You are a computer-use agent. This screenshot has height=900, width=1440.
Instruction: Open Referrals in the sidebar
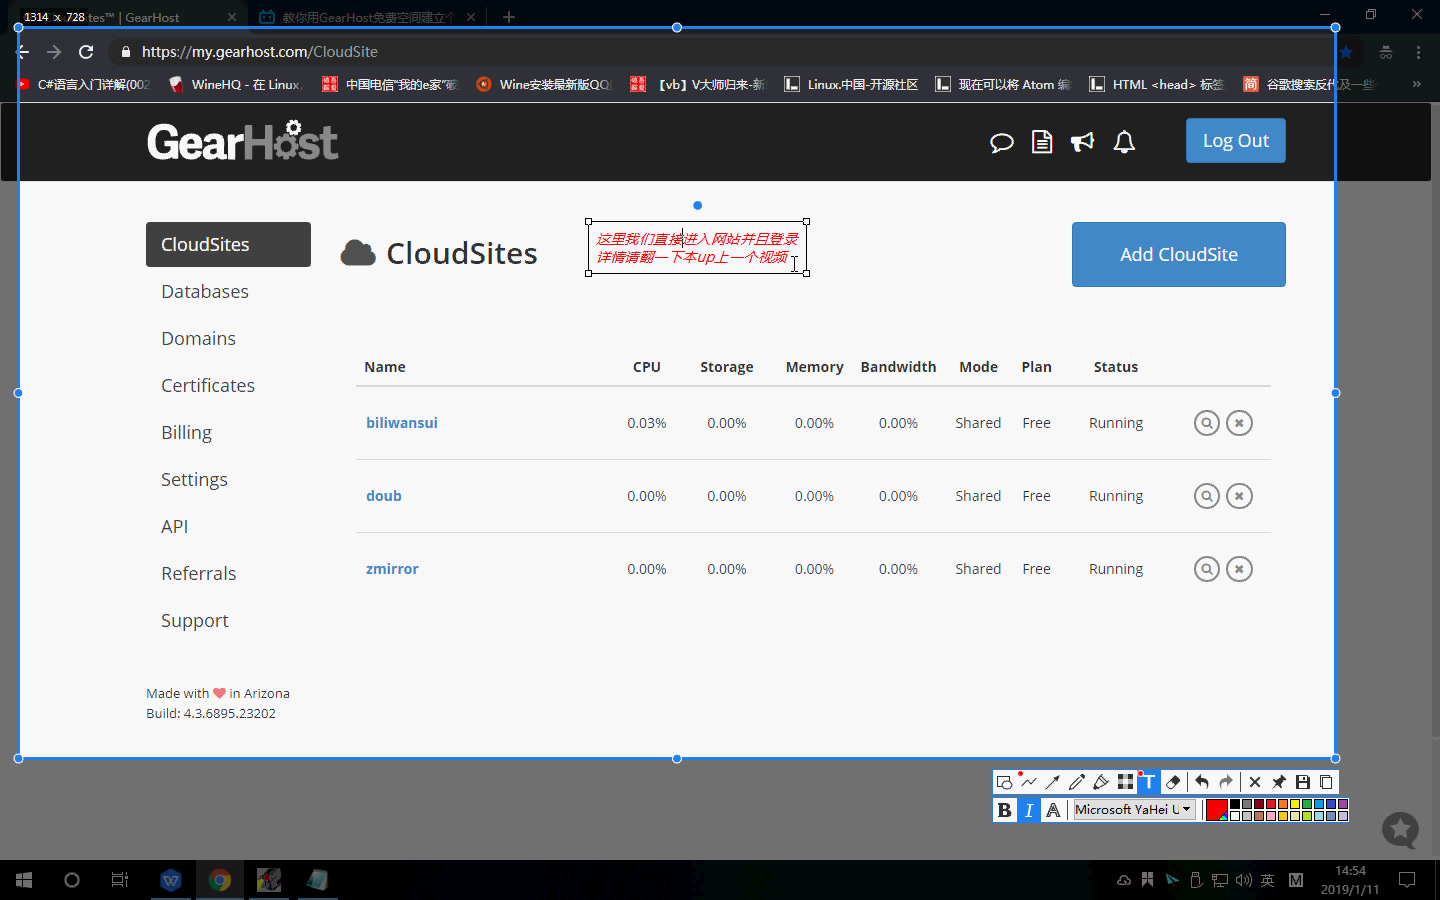tap(198, 573)
